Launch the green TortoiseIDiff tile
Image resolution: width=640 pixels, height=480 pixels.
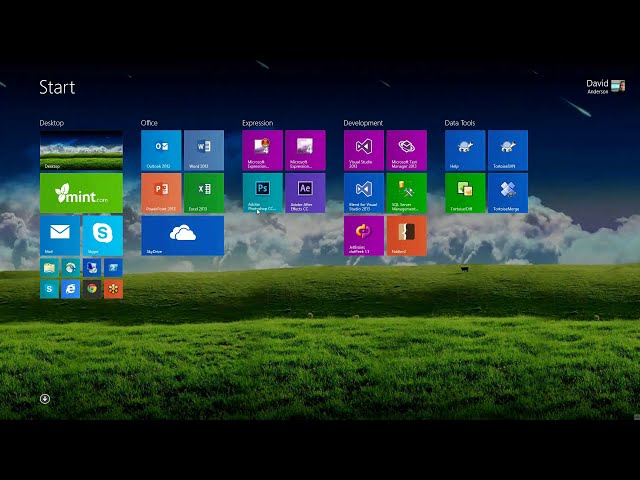pyautogui.click(x=465, y=193)
